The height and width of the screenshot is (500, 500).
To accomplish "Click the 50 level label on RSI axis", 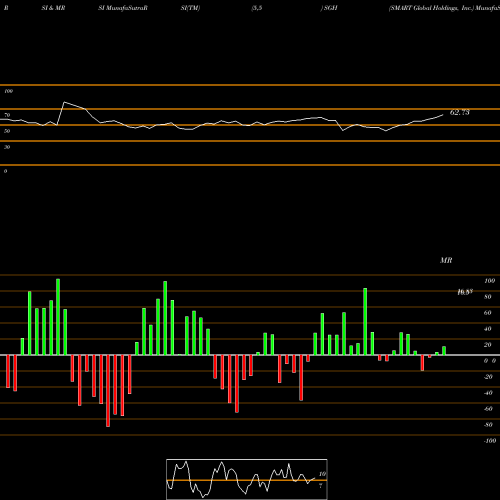I will click(x=7, y=131).
